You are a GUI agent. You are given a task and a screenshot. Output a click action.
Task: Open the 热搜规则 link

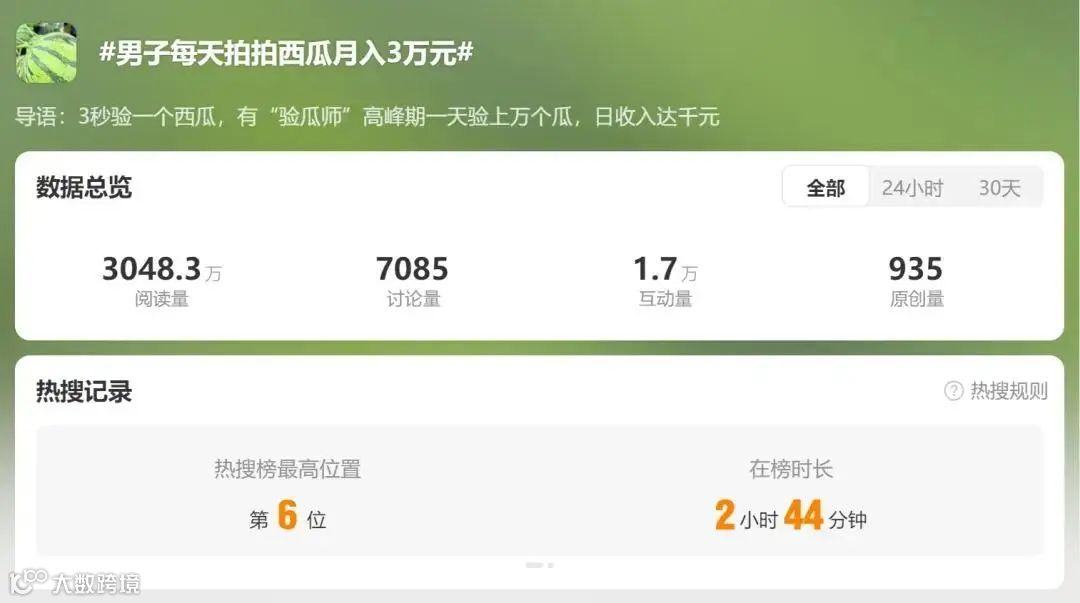pos(1008,391)
